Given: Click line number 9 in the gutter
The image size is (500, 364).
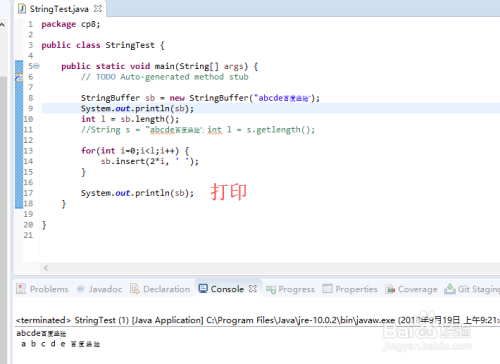Looking at the screenshot, I should click(30, 109).
